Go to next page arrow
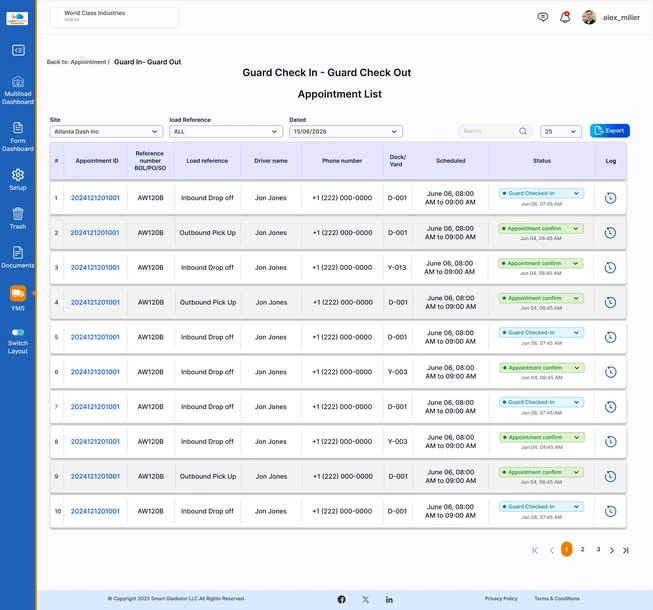The width and height of the screenshot is (653, 610). point(611,550)
